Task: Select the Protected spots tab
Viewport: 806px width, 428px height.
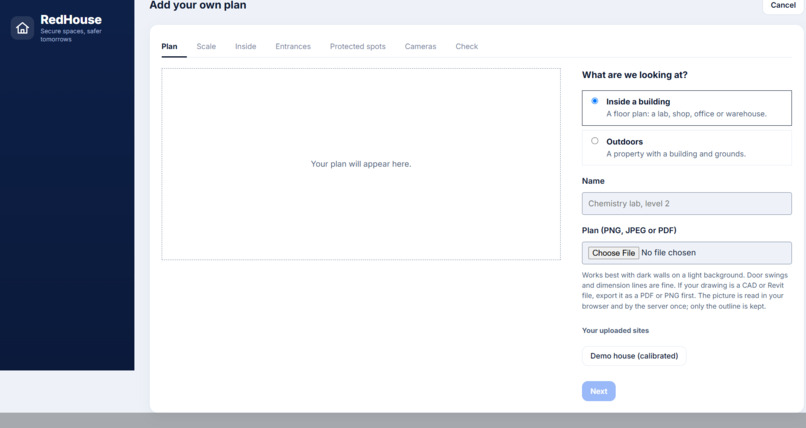Action: tap(358, 46)
